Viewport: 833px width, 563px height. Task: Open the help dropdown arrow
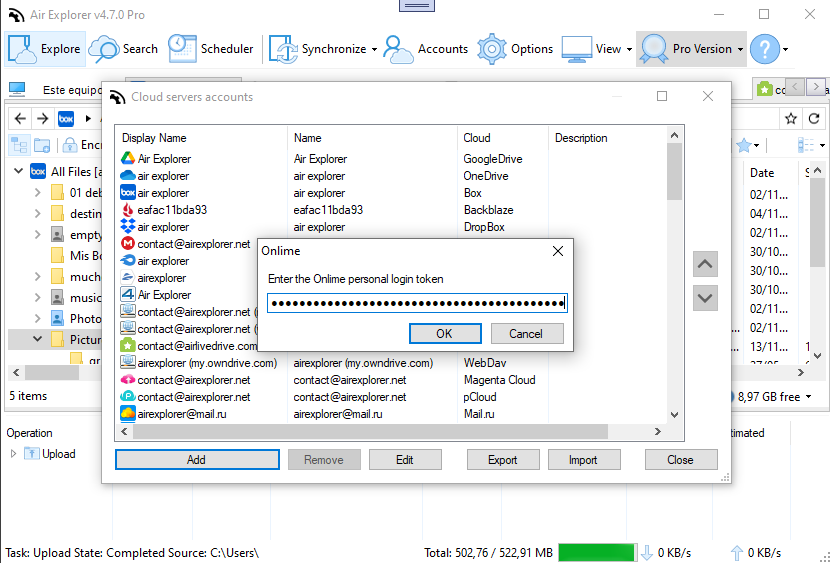tap(785, 49)
